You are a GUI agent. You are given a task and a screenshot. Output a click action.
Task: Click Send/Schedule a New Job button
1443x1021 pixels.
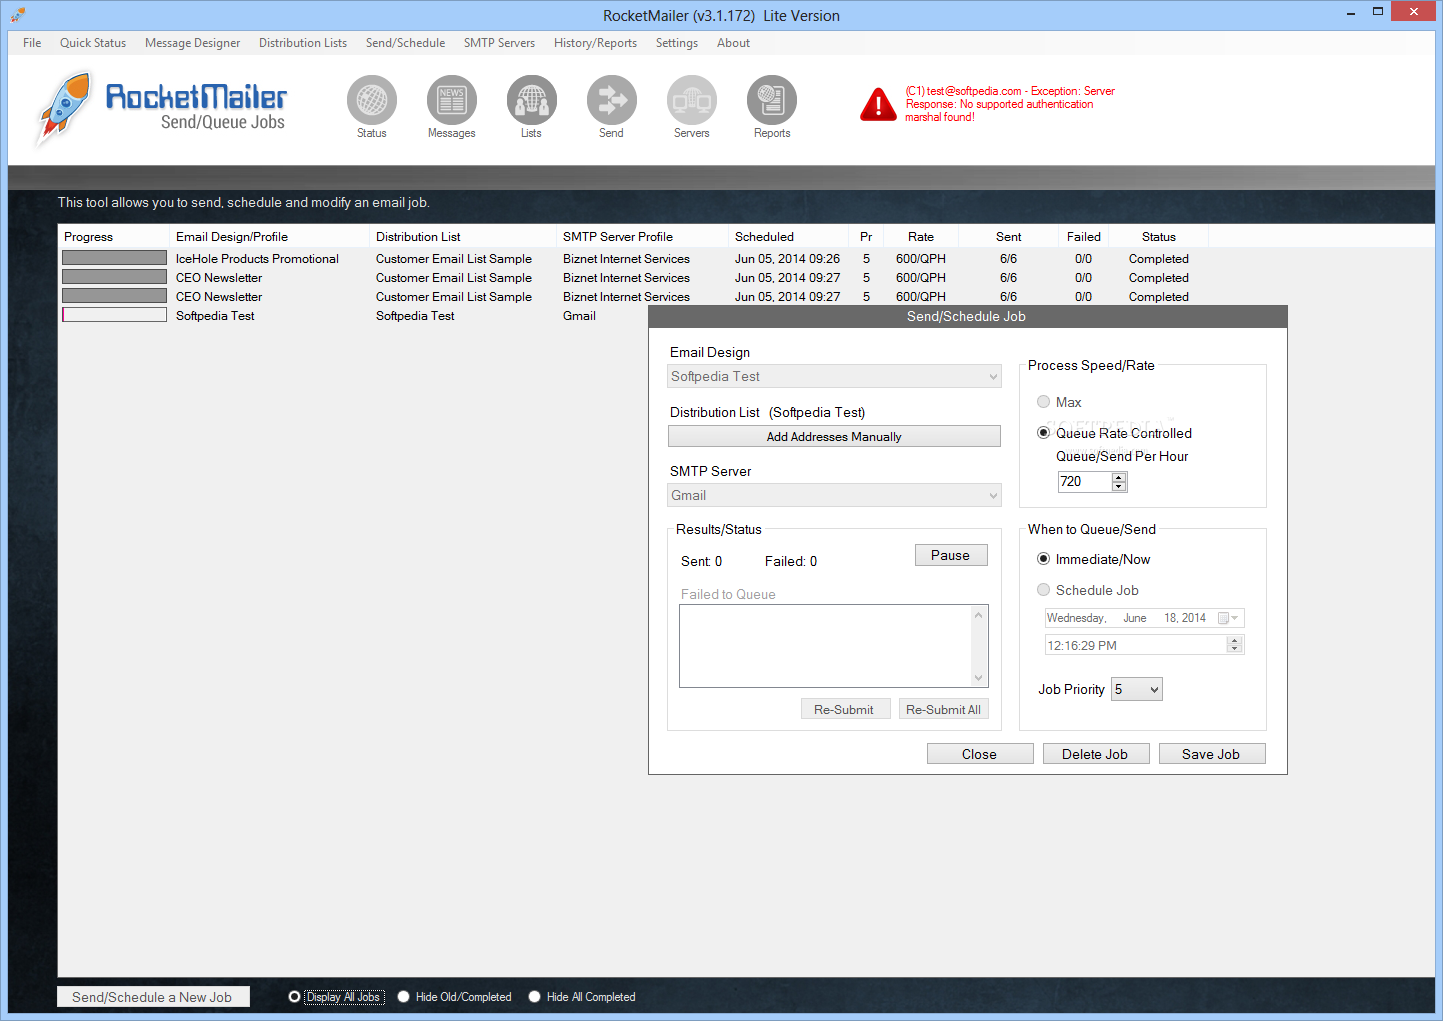coord(153,997)
